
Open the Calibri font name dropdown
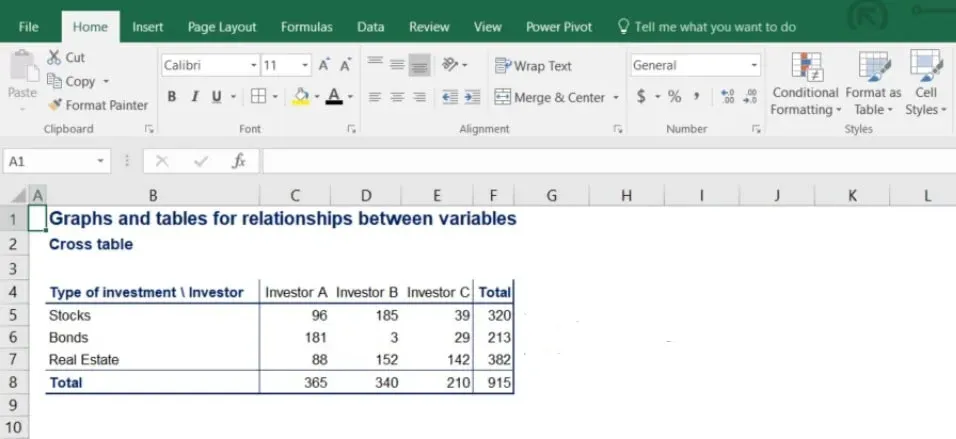[x=253, y=66]
